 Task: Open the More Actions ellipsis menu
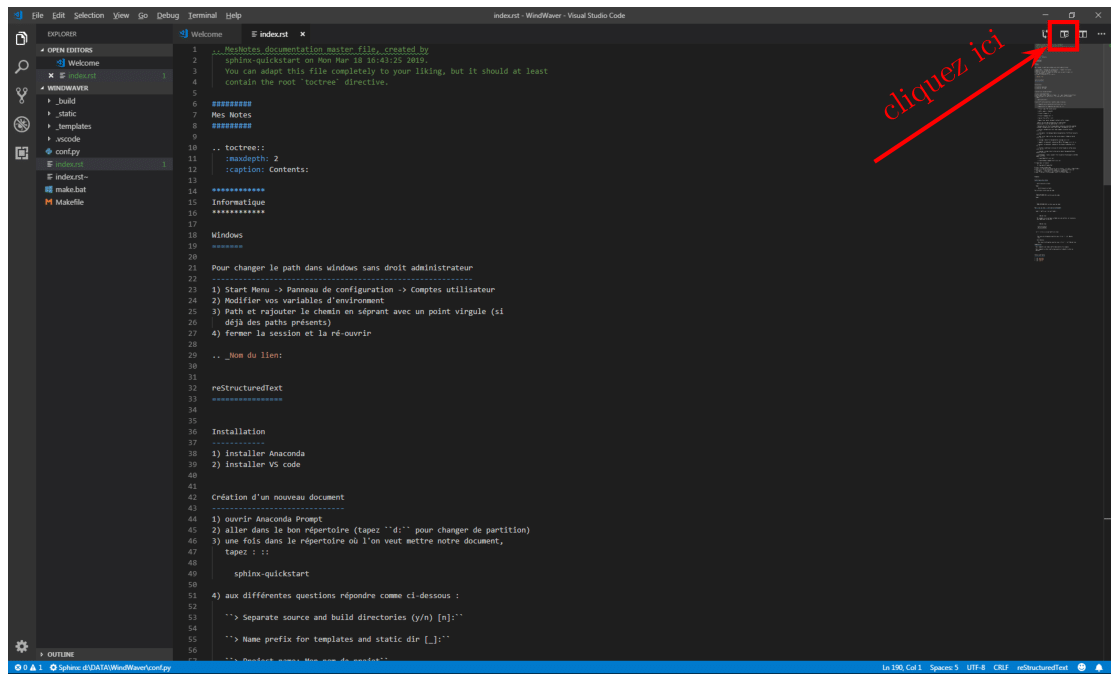[1101, 34]
